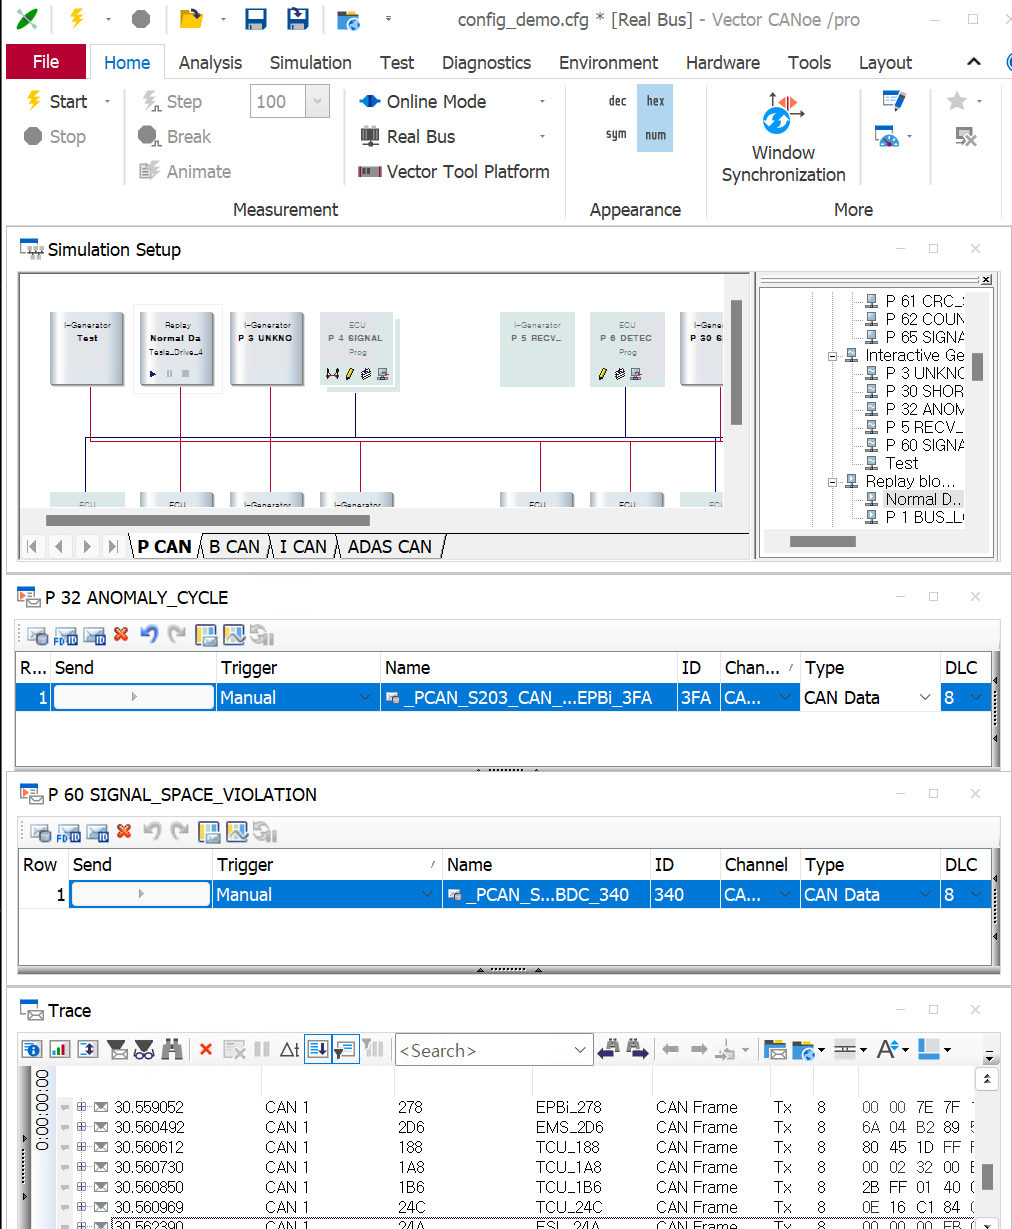This screenshot has width=1012, height=1229.
Task: Click the notepad edit icon in More group
Action: 893,101
